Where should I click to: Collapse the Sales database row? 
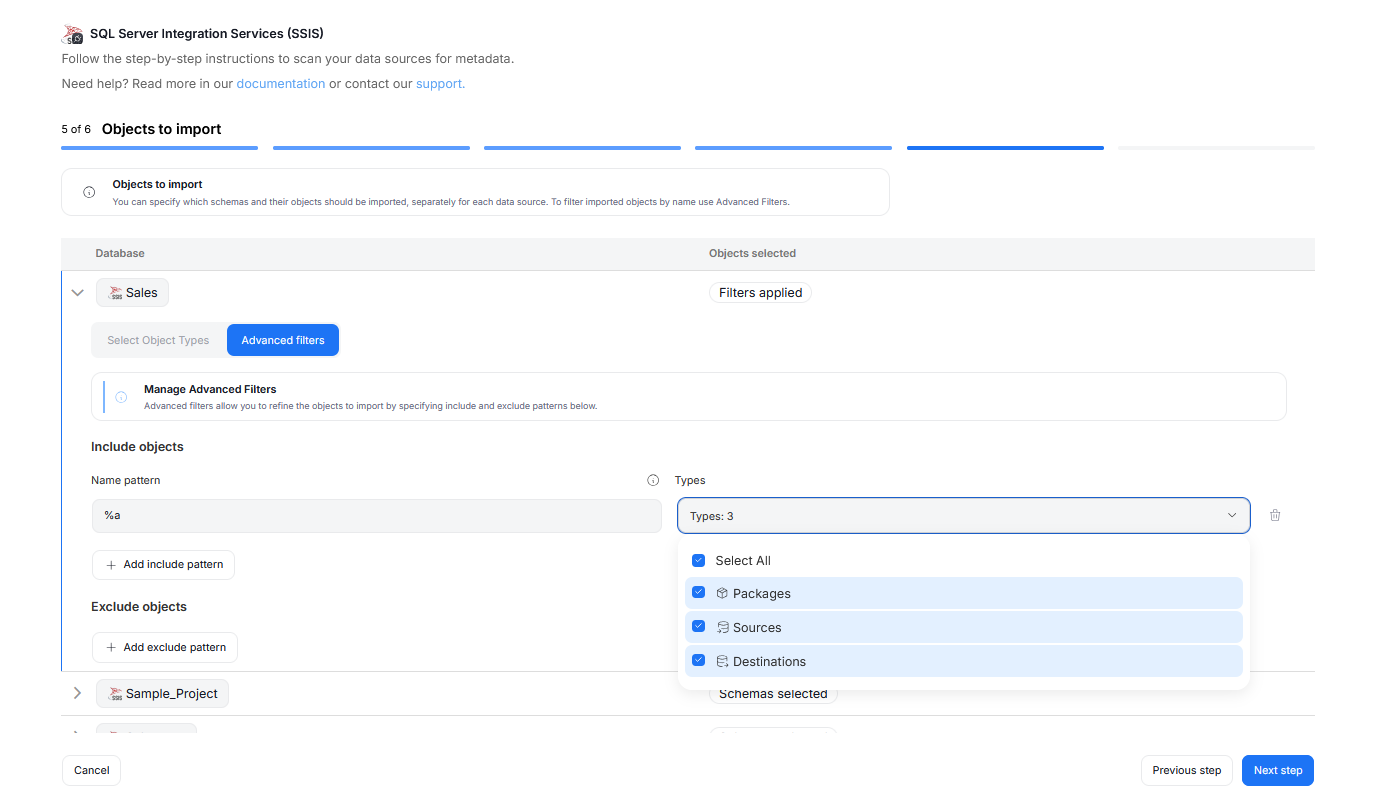(77, 293)
